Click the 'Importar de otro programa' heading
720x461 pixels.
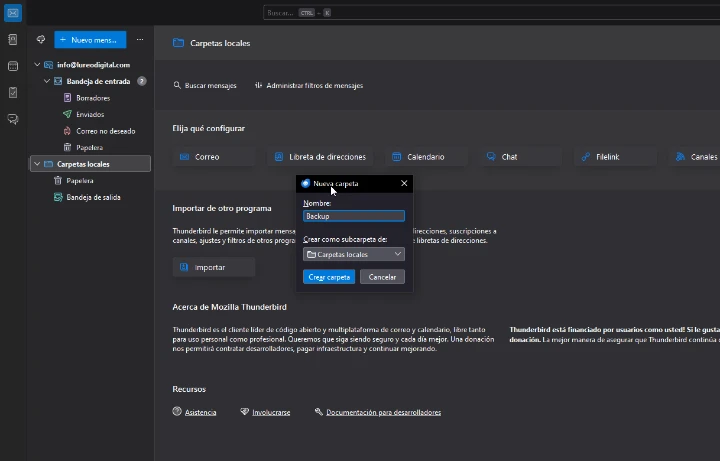[222, 208]
